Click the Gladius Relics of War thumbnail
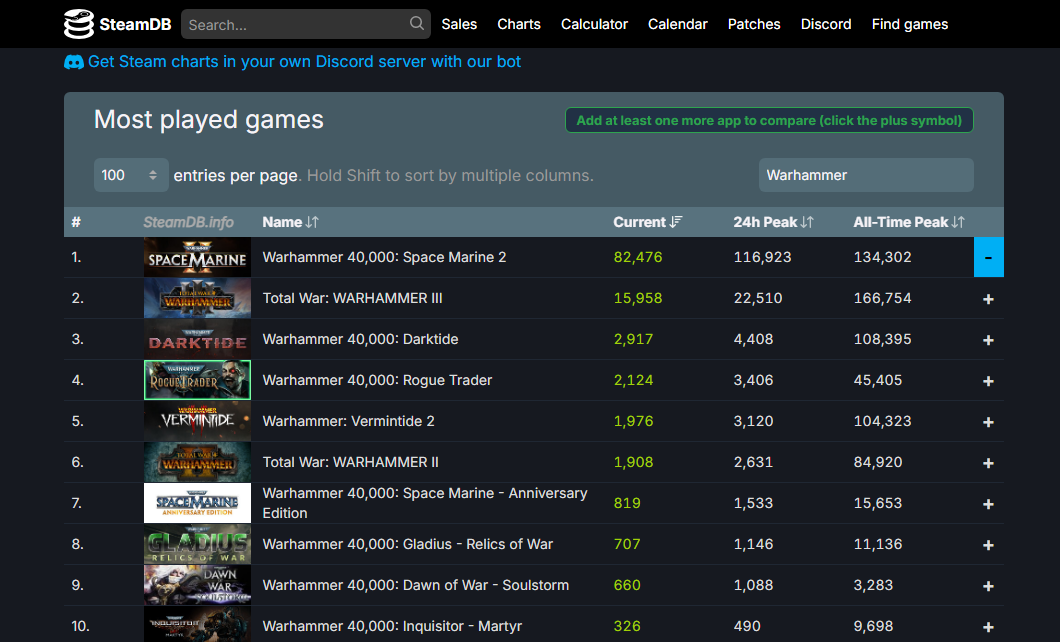 click(x=197, y=544)
